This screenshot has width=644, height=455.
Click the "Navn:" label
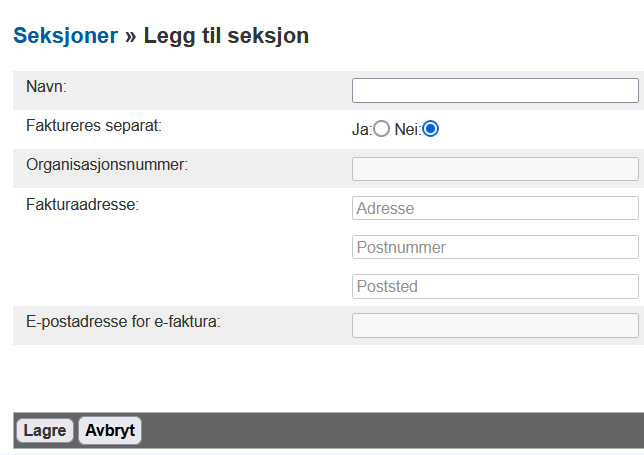(46, 87)
